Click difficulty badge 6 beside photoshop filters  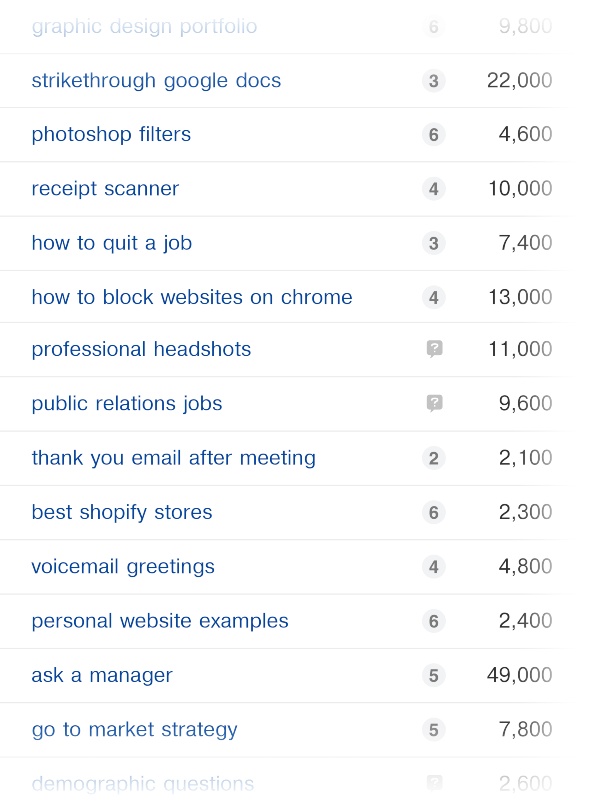click(x=433, y=135)
